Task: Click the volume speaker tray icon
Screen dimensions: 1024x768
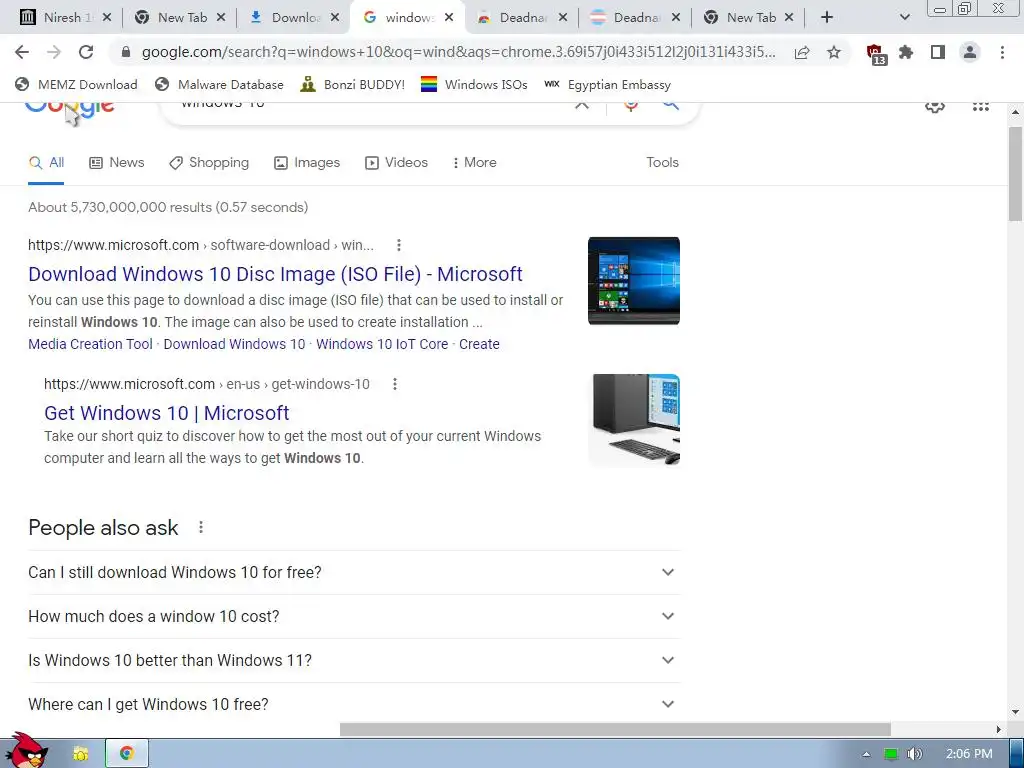Action: [914, 754]
